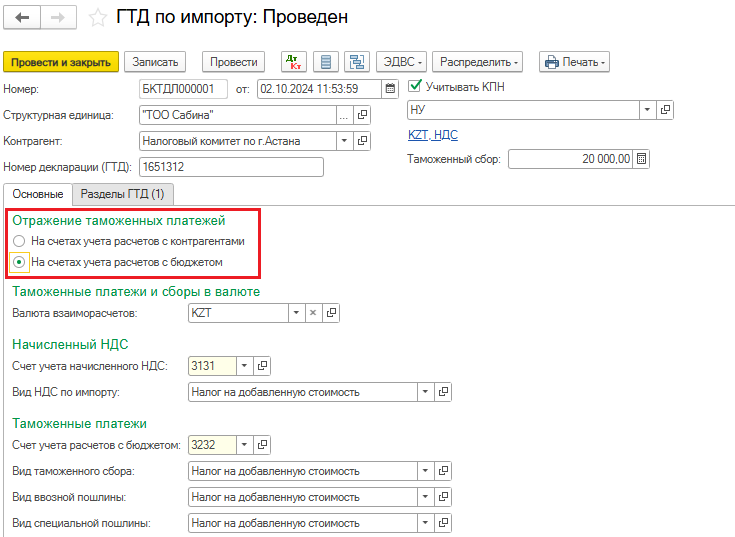Open the document movements list icon
The height and width of the screenshot is (537, 735).
click(x=326, y=62)
